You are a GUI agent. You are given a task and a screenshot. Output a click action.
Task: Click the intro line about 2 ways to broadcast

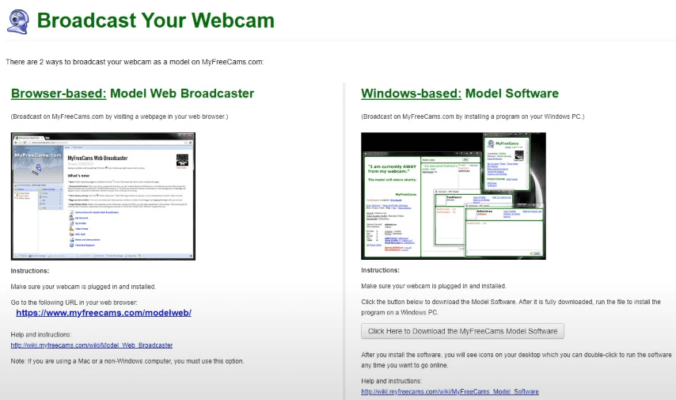click(135, 62)
